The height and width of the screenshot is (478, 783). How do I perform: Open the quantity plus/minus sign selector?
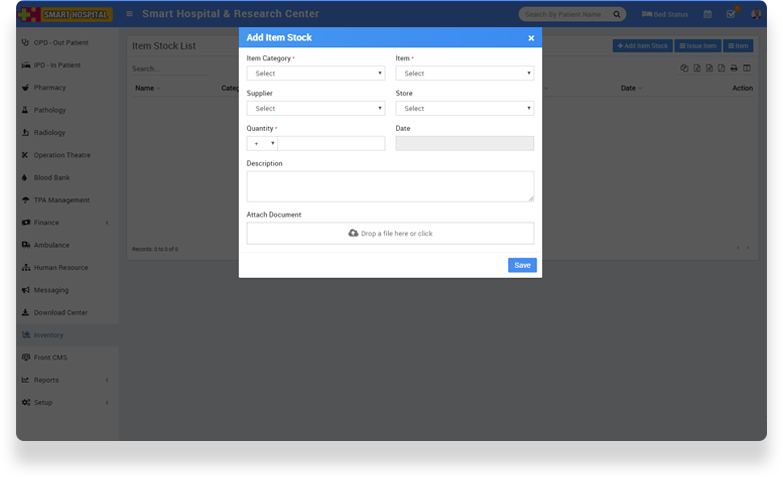tap(262, 143)
